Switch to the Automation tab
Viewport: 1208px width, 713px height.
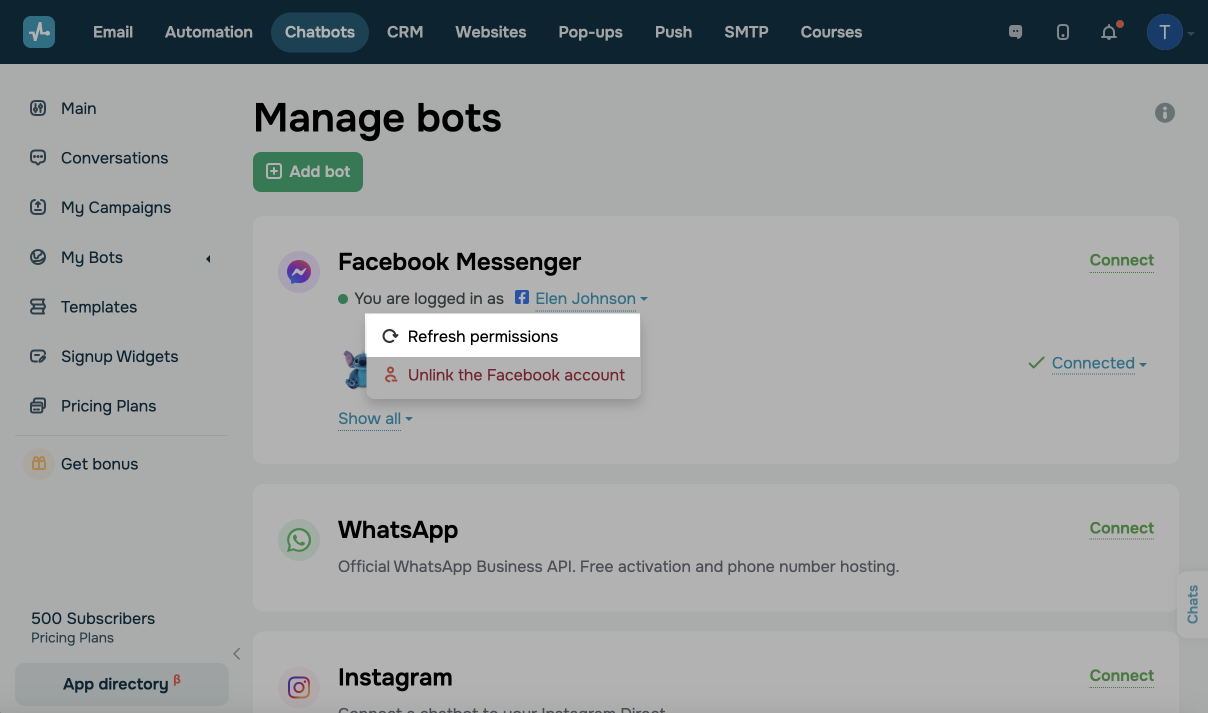pos(209,32)
